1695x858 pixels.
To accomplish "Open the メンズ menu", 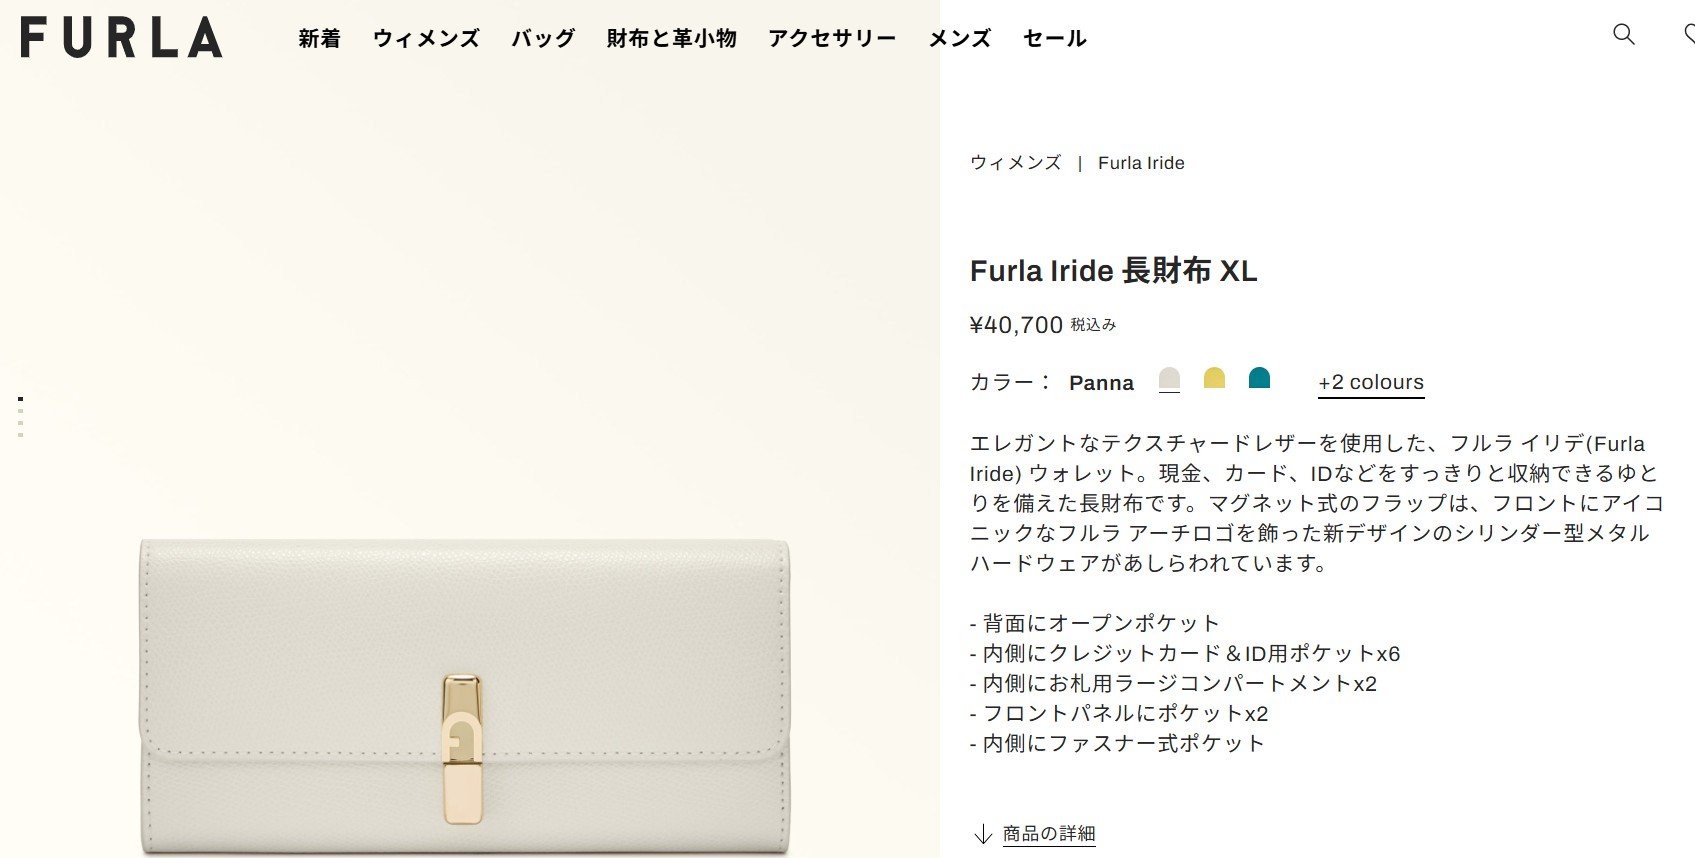I will 959,39.
